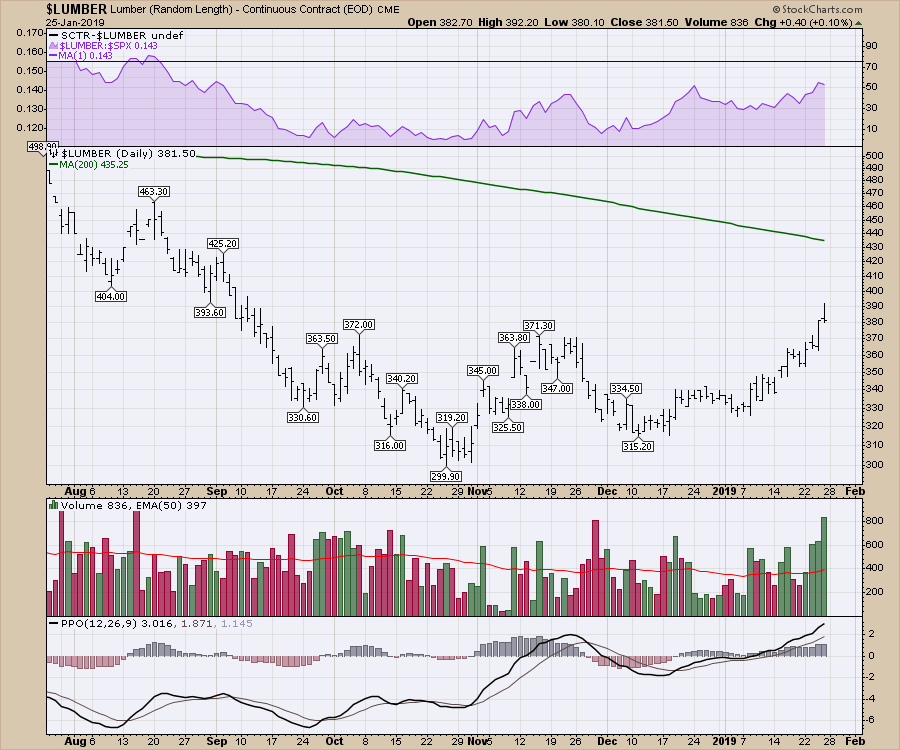This screenshot has width=900, height=750.
Task: Click the 372.00 price label
Action: (x=359, y=325)
